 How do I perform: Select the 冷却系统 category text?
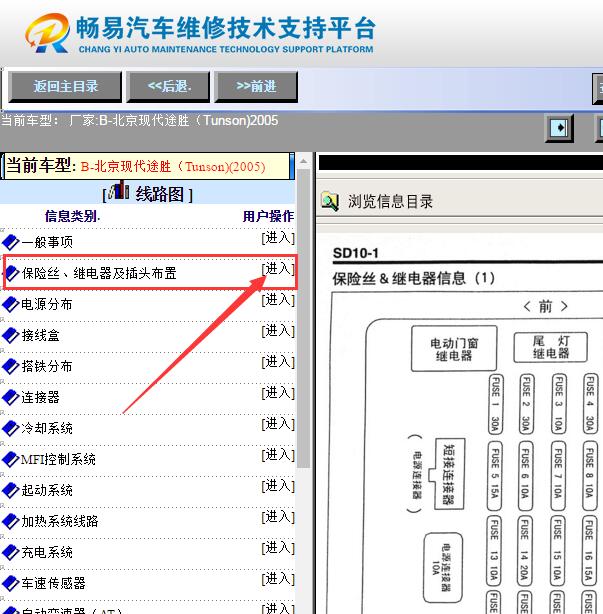pyautogui.click(x=47, y=428)
